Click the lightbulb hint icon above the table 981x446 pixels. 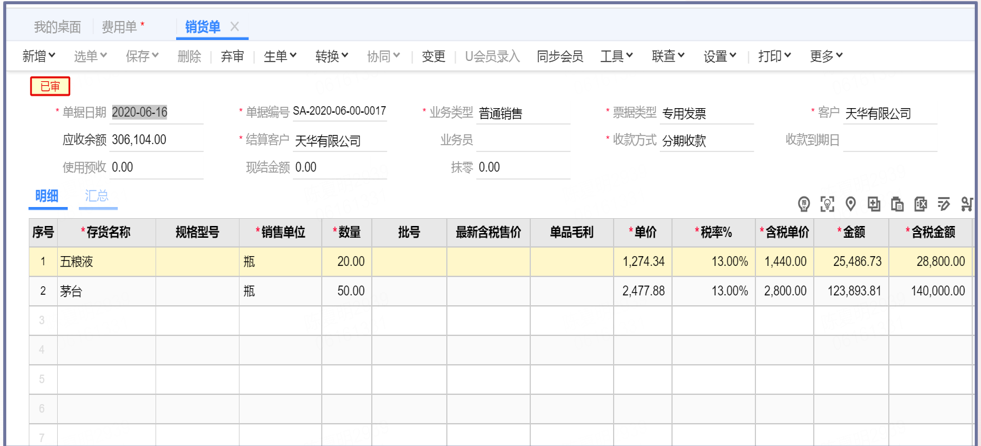(x=804, y=204)
